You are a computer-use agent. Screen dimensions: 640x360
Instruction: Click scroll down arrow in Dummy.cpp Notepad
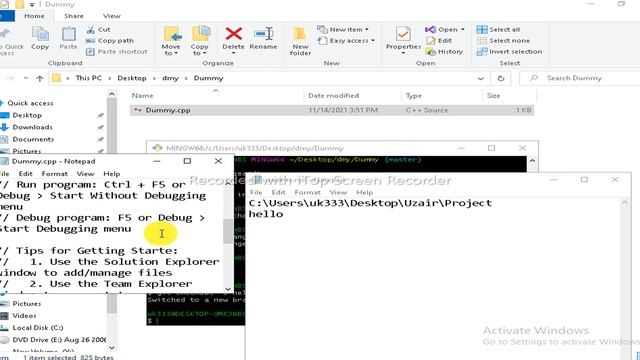click(228, 289)
